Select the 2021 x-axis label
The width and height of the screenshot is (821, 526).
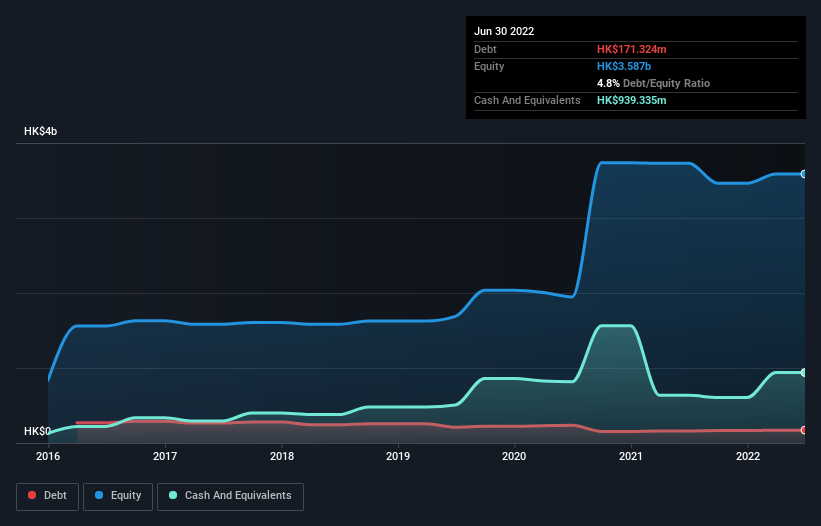631,456
